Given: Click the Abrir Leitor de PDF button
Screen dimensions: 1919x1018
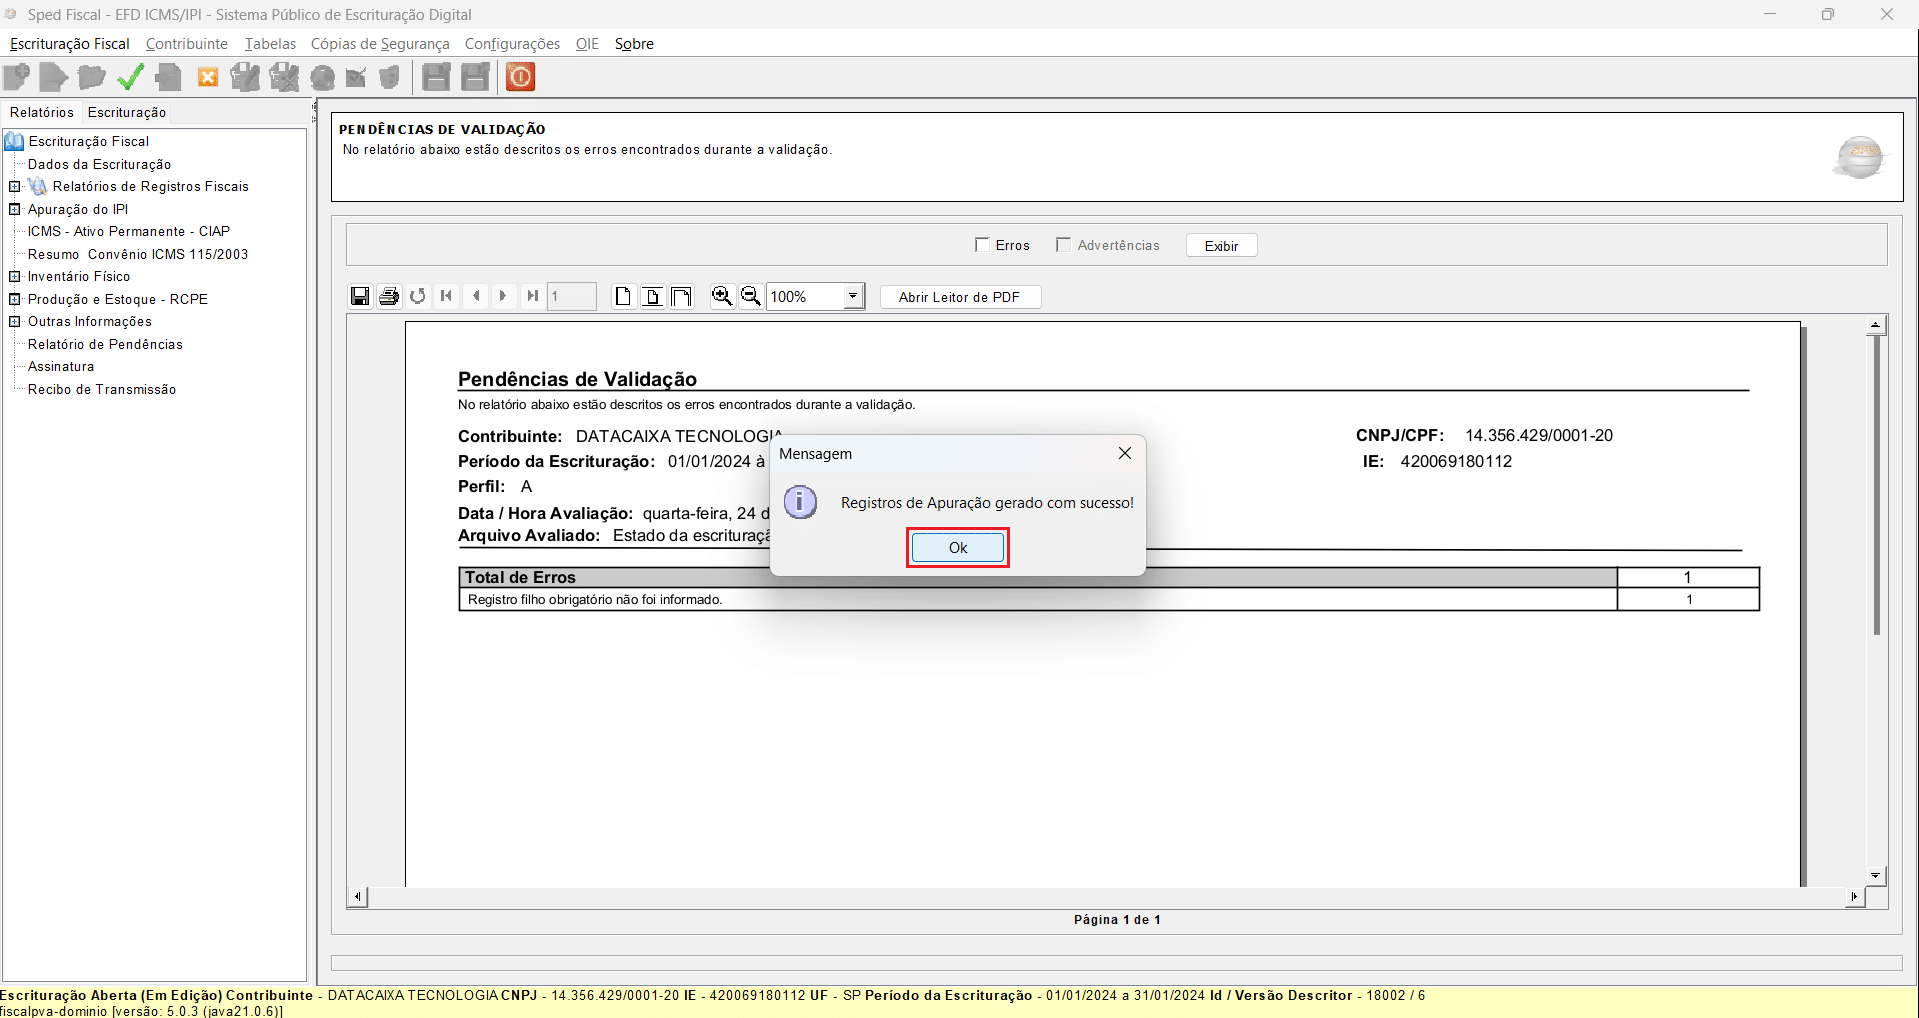Looking at the screenshot, I should [959, 297].
